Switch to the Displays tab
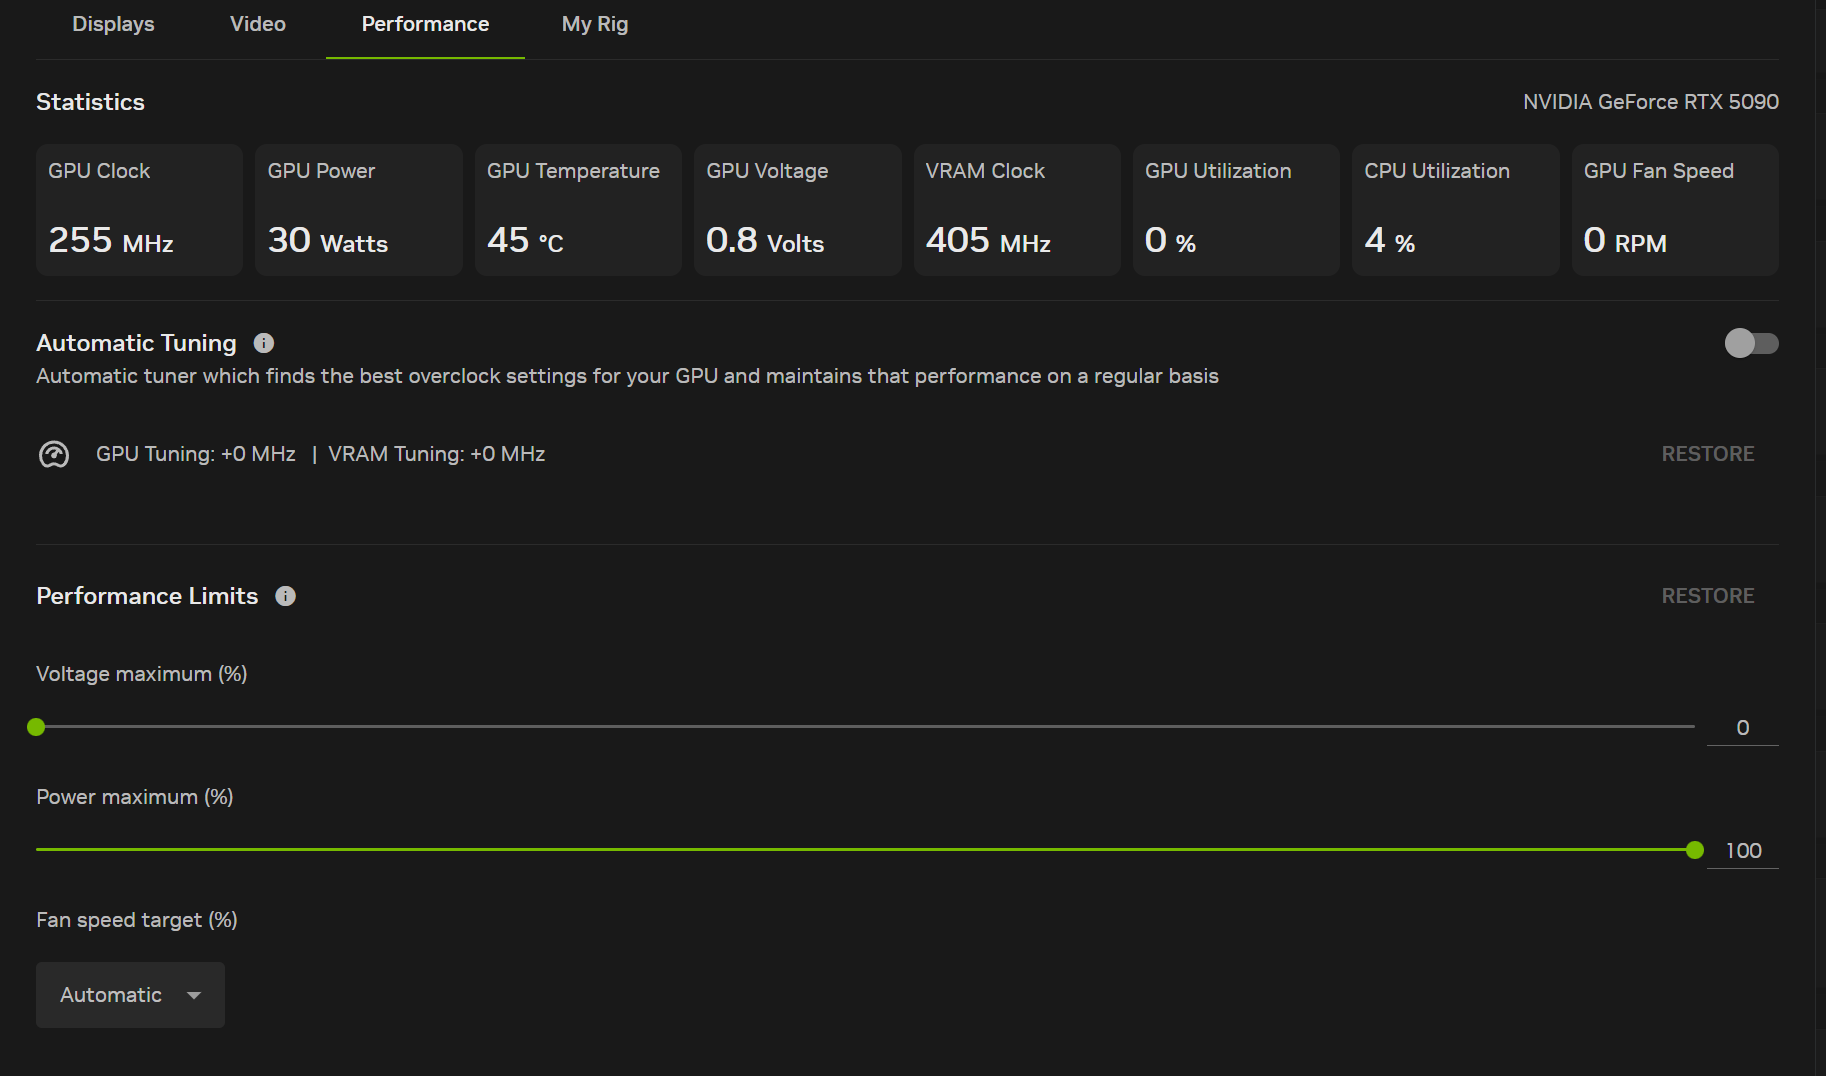Viewport: 1826px width, 1076px height. [x=113, y=24]
